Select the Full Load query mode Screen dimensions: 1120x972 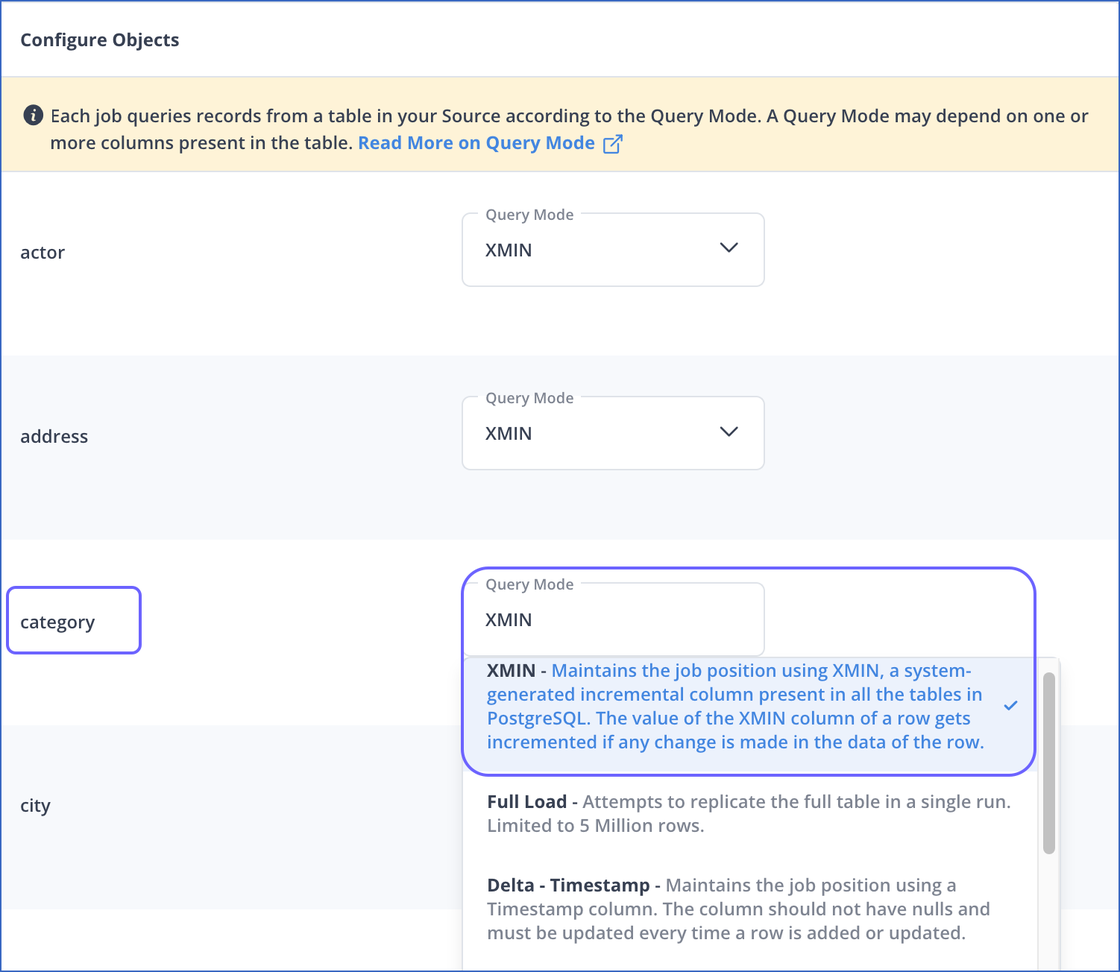[747, 813]
